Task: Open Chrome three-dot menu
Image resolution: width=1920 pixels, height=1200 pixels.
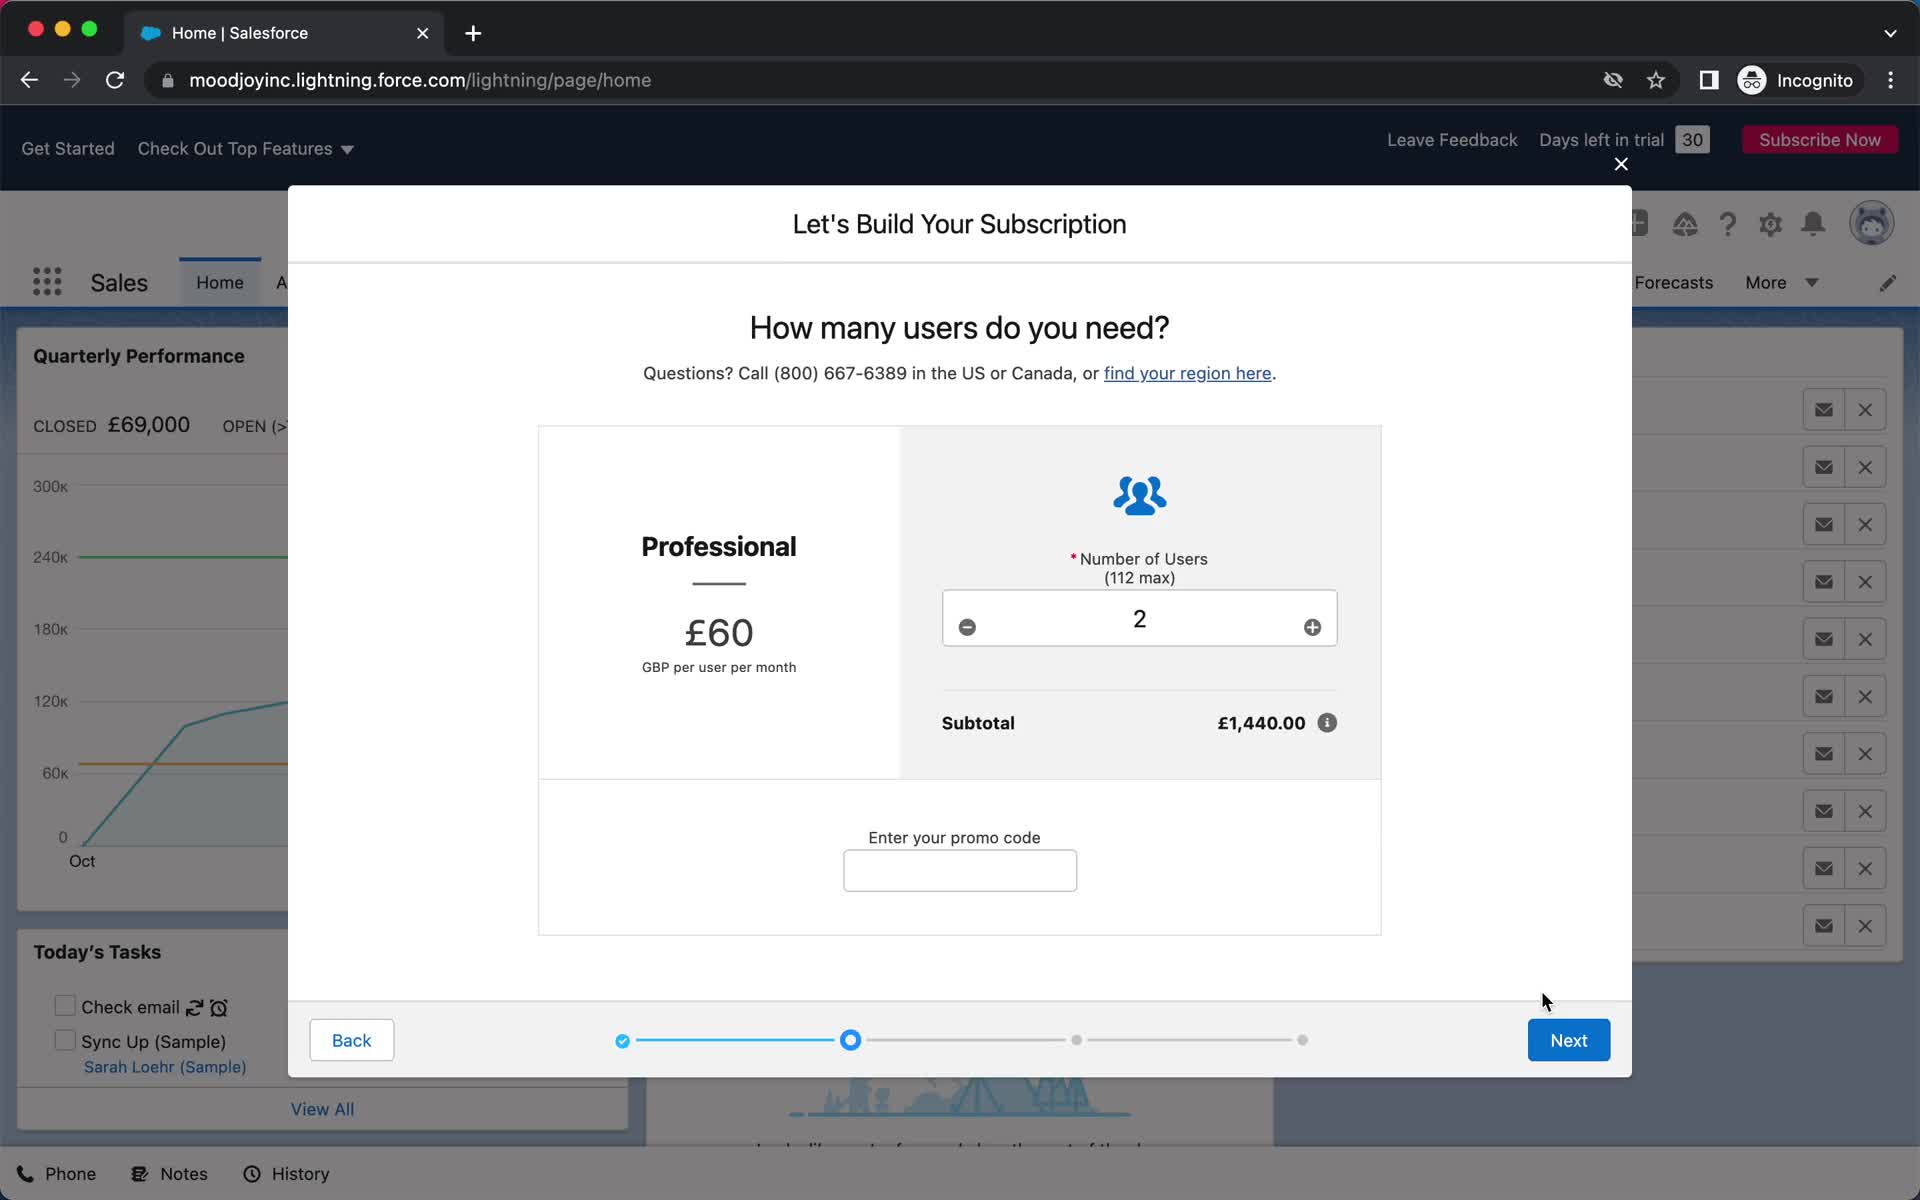Action: click(x=1890, y=80)
